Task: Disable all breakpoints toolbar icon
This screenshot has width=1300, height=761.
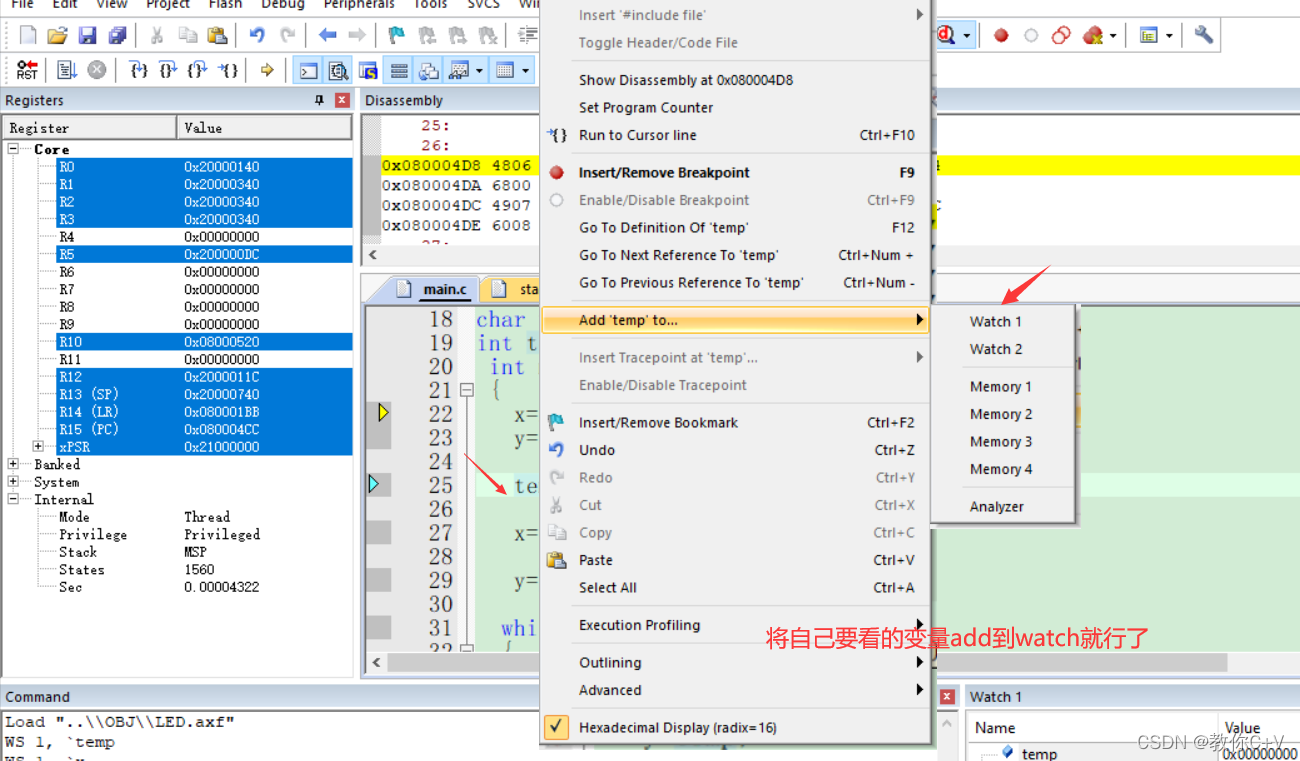Action: 1061,36
